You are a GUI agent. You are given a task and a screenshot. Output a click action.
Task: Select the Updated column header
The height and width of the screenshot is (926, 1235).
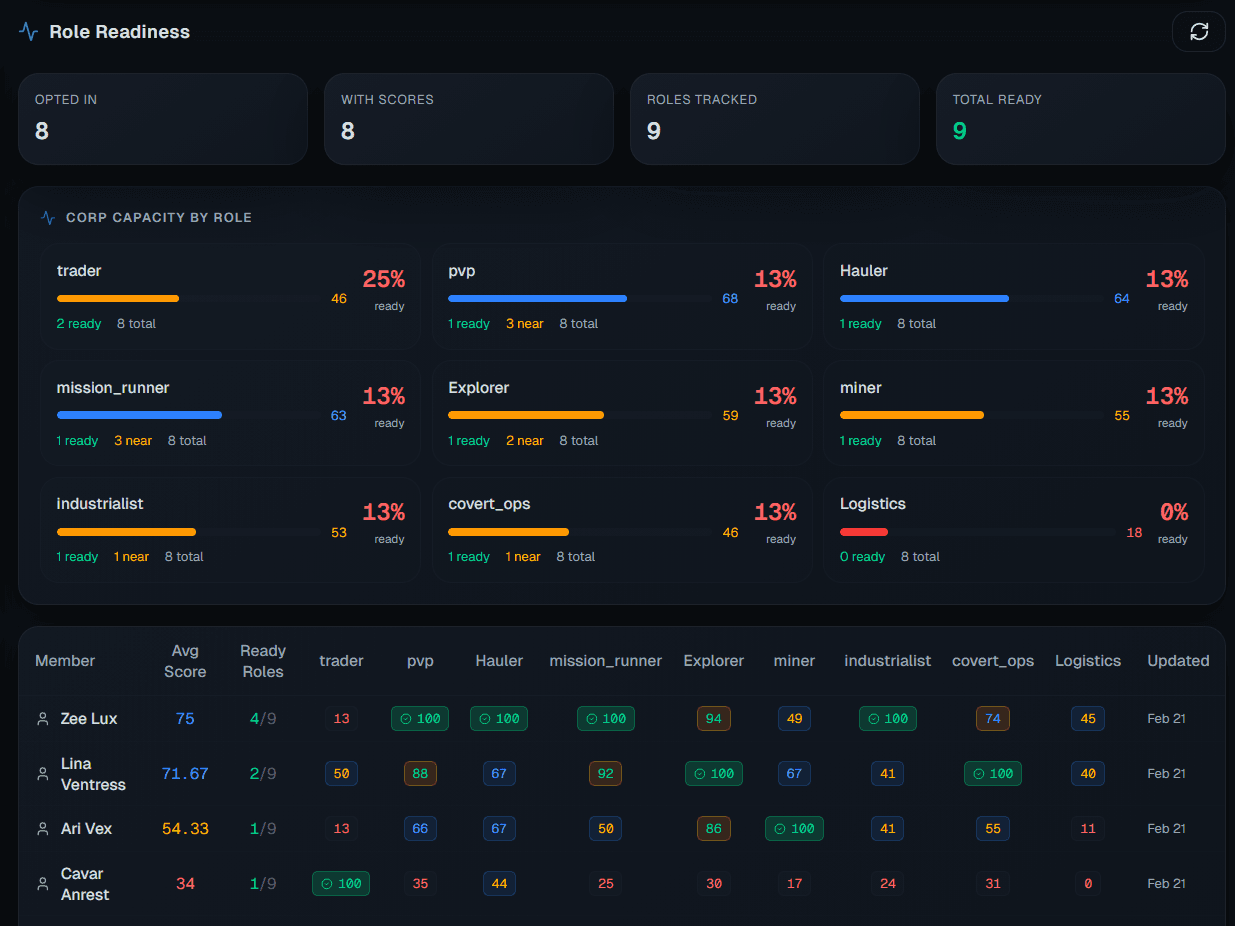1178,660
